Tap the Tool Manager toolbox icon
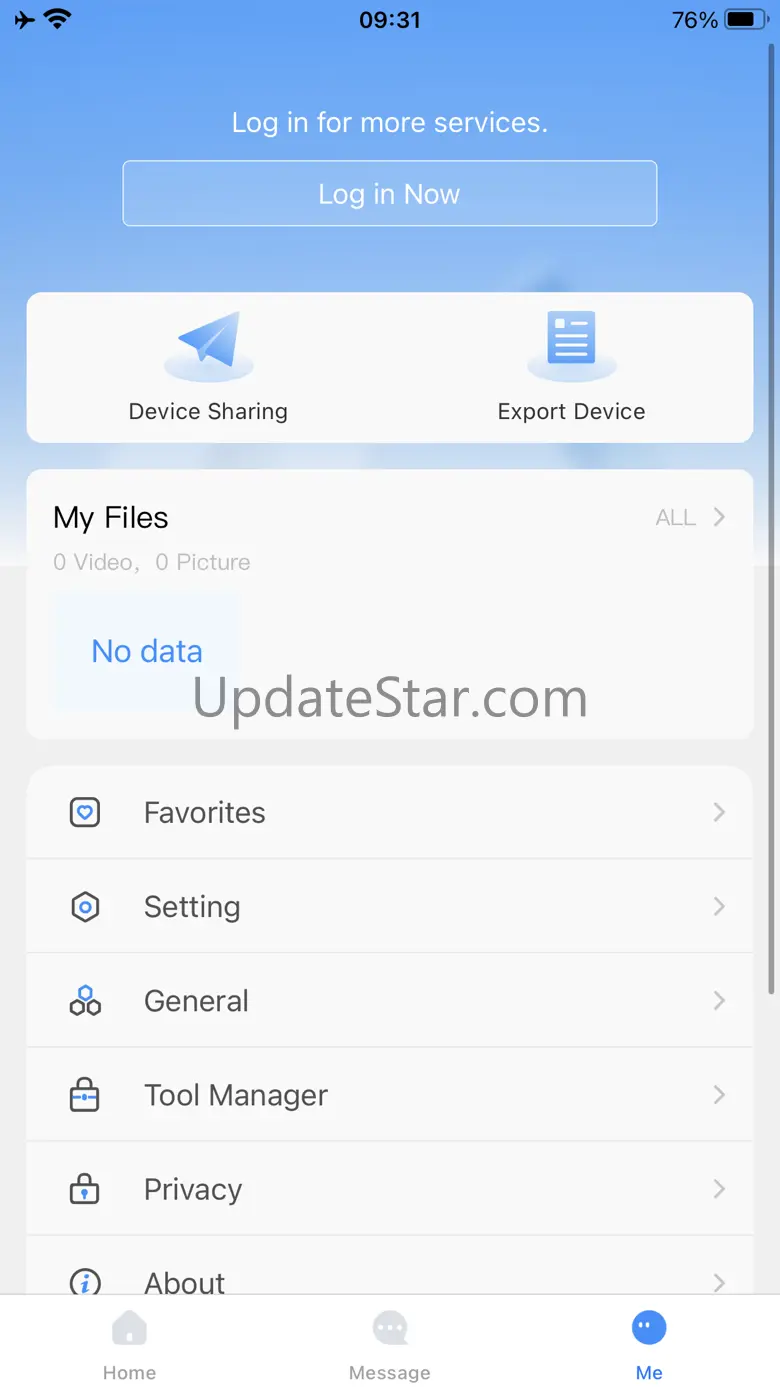The height and width of the screenshot is (1387, 780). (85, 1095)
